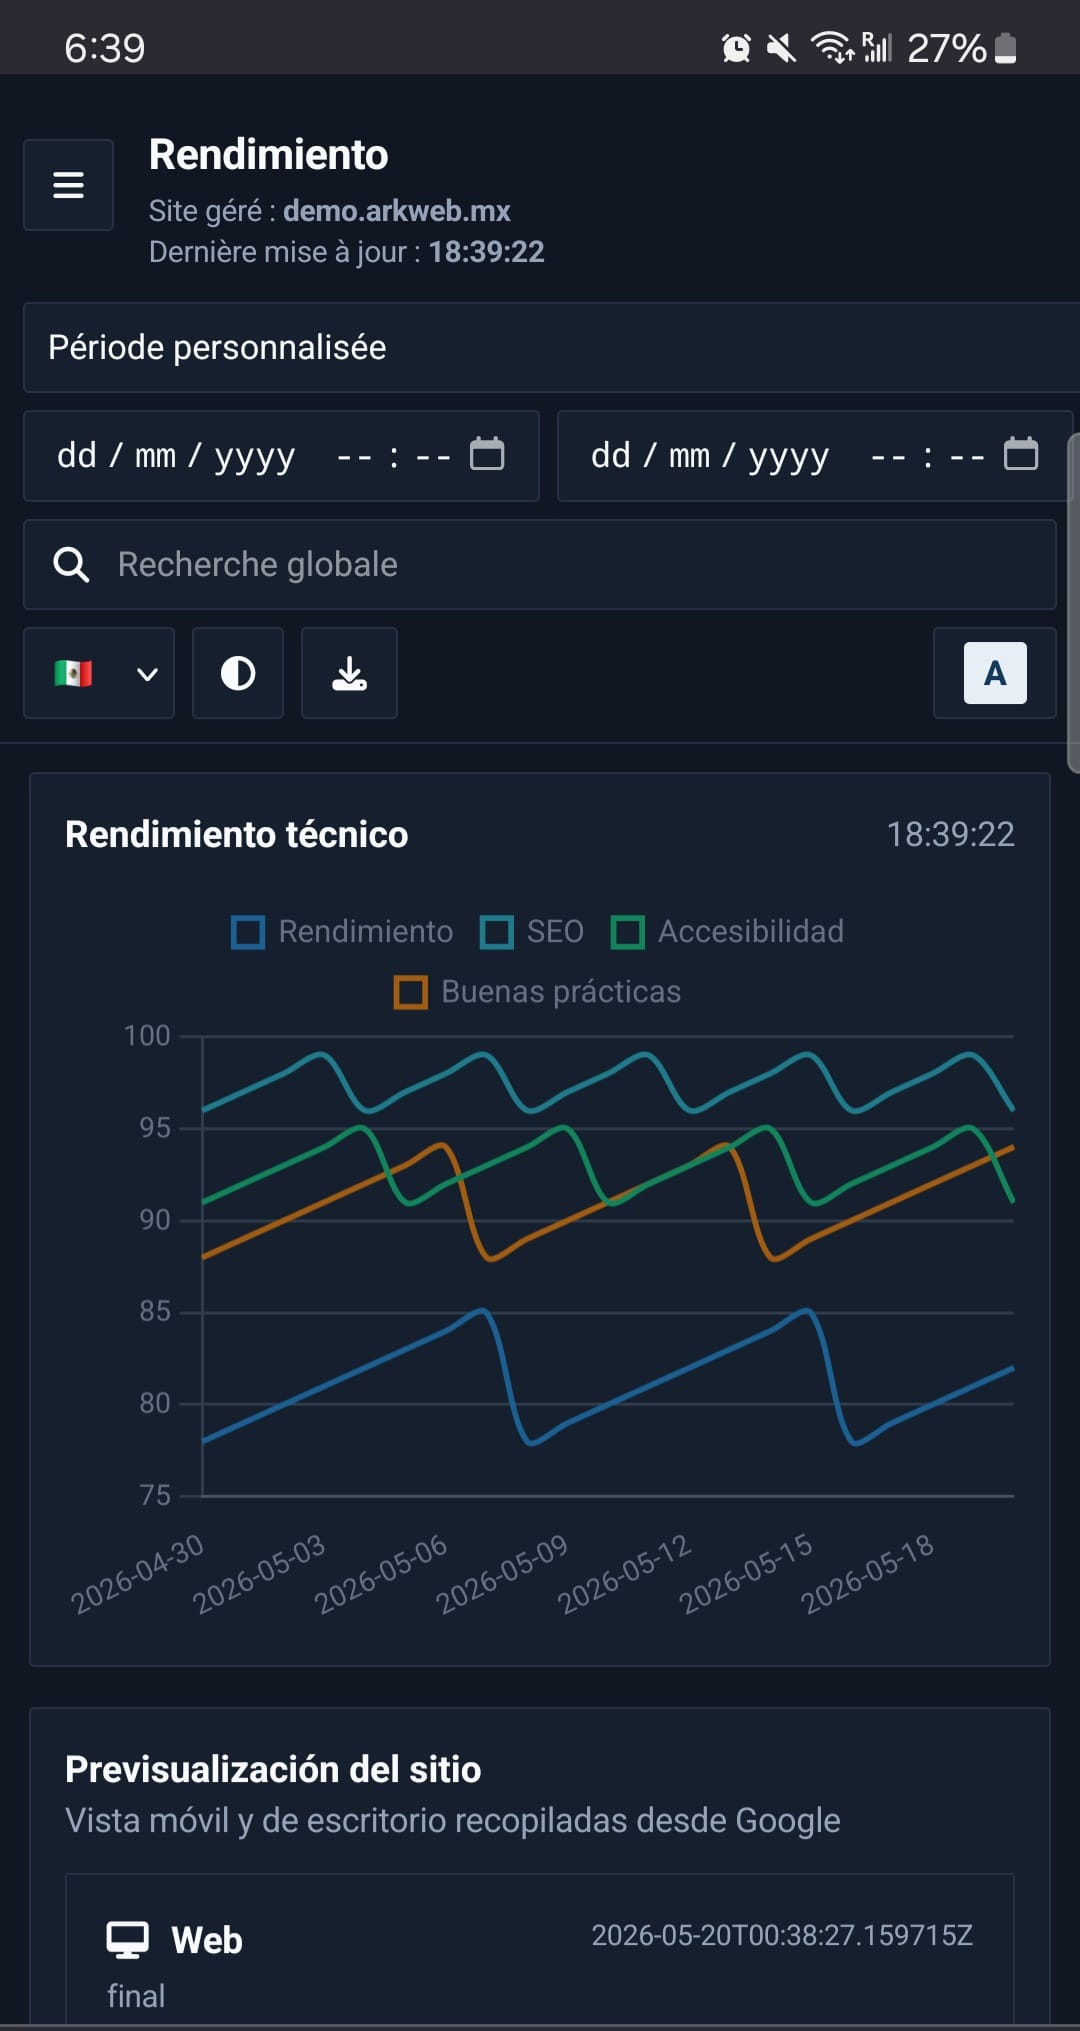Viewport: 1080px width, 2031px height.
Task: Click the search magnifier icon
Action: [x=71, y=564]
